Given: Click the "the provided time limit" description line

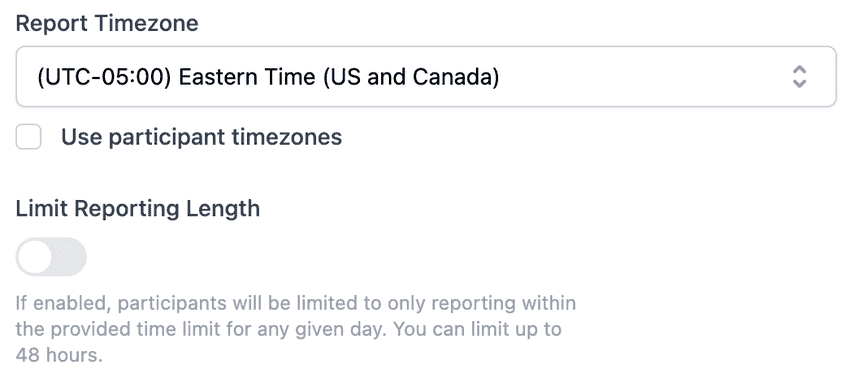Looking at the screenshot, I should [288, 329].
